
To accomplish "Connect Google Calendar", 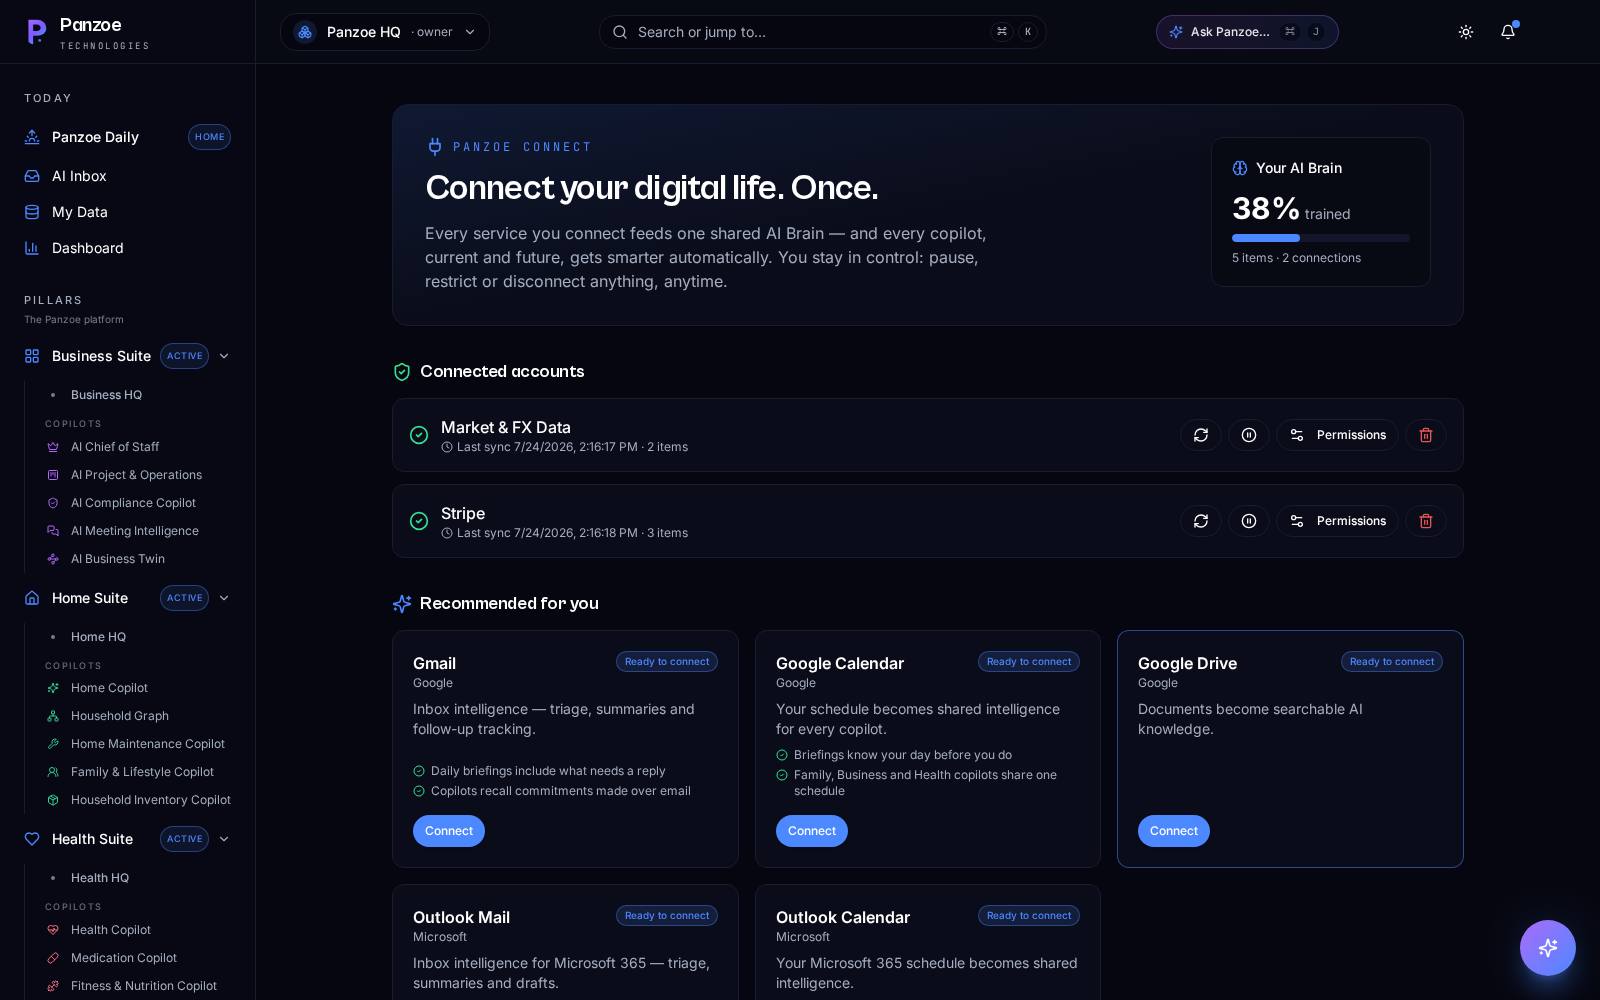I will click(x=812, y=831).
